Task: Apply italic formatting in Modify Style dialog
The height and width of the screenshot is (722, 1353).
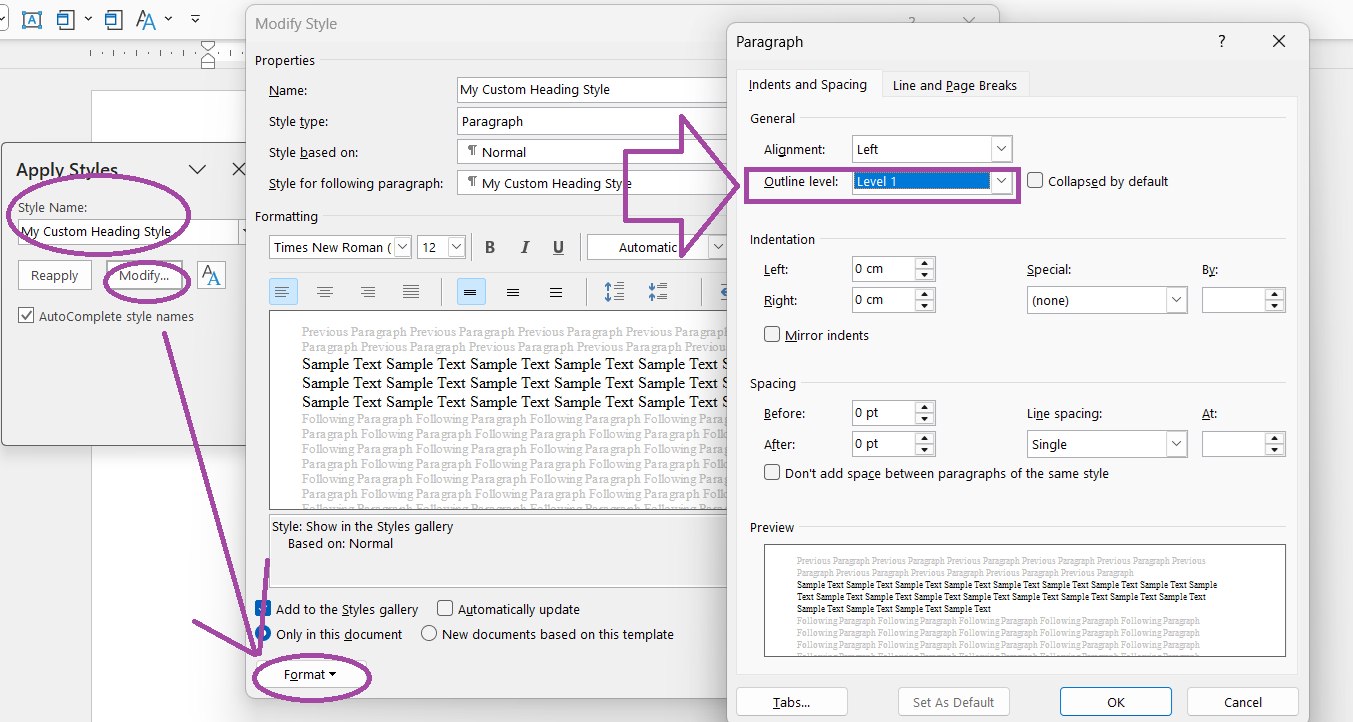Action: pyautogui.click(x=524, y=246)
